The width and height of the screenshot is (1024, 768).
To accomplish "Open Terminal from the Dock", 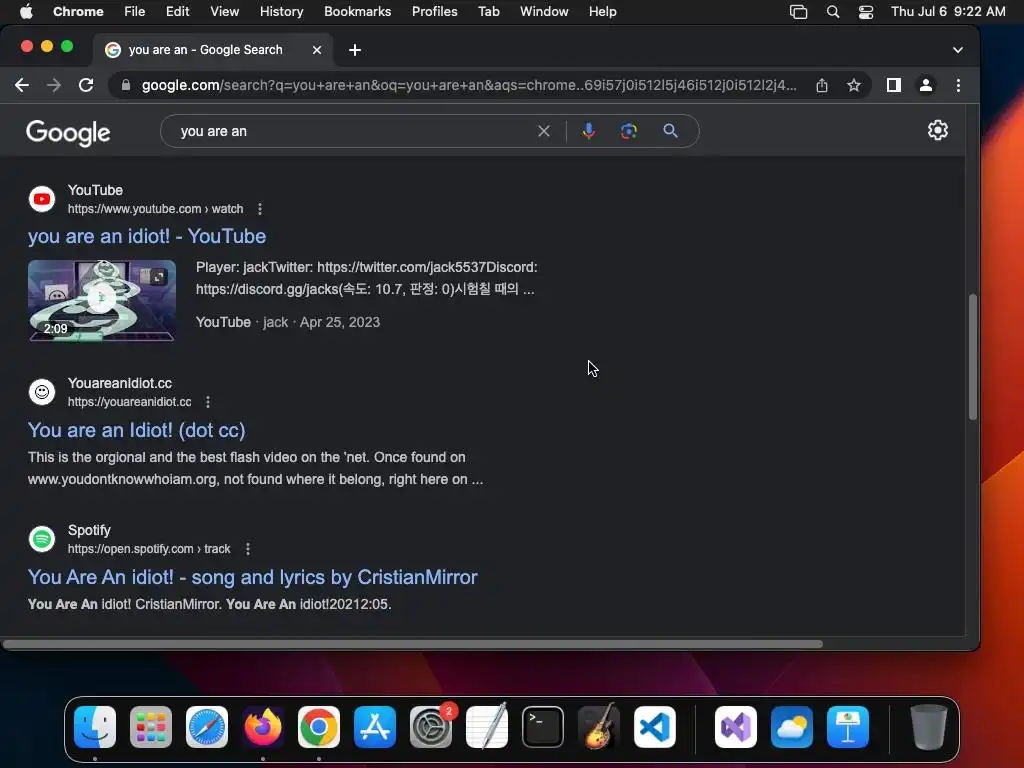I will tap(543, 727).
